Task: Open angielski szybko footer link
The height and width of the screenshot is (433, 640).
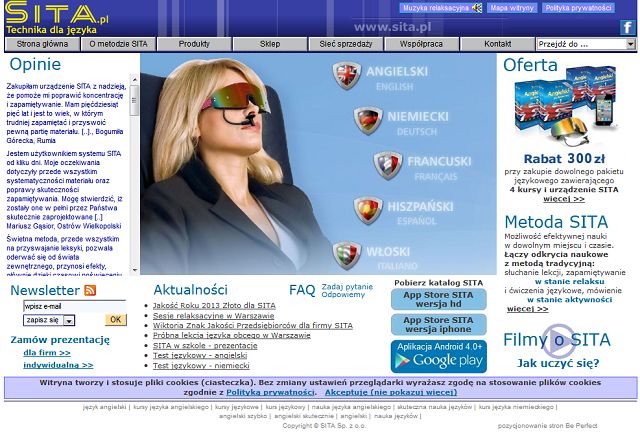Action: click(x=243, y=416)
